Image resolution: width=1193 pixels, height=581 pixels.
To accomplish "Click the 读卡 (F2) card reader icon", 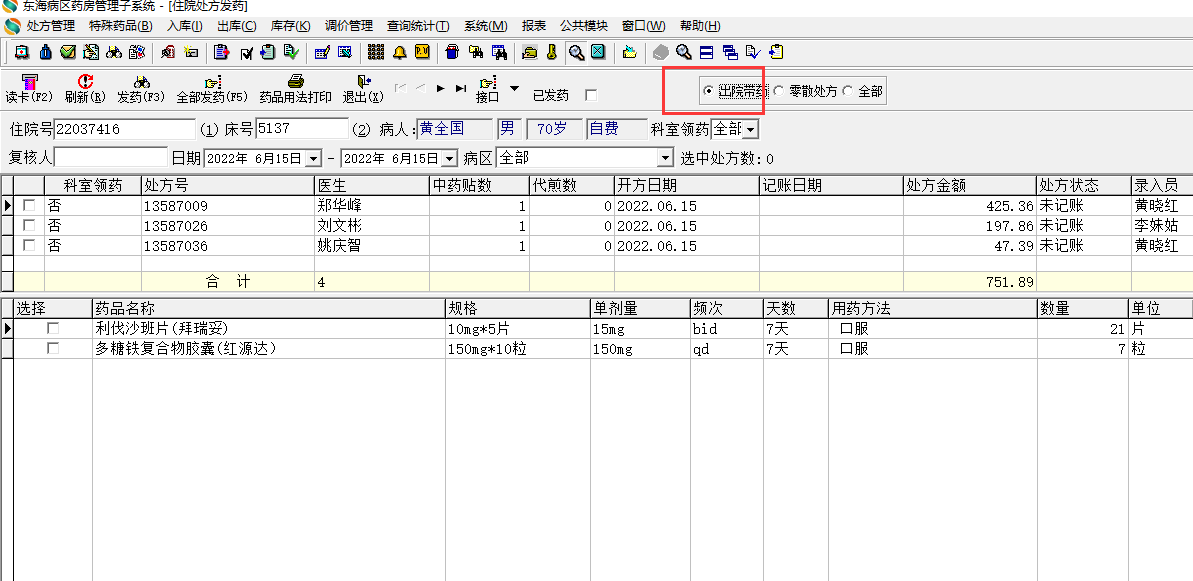I will click(x=28, y=83).
